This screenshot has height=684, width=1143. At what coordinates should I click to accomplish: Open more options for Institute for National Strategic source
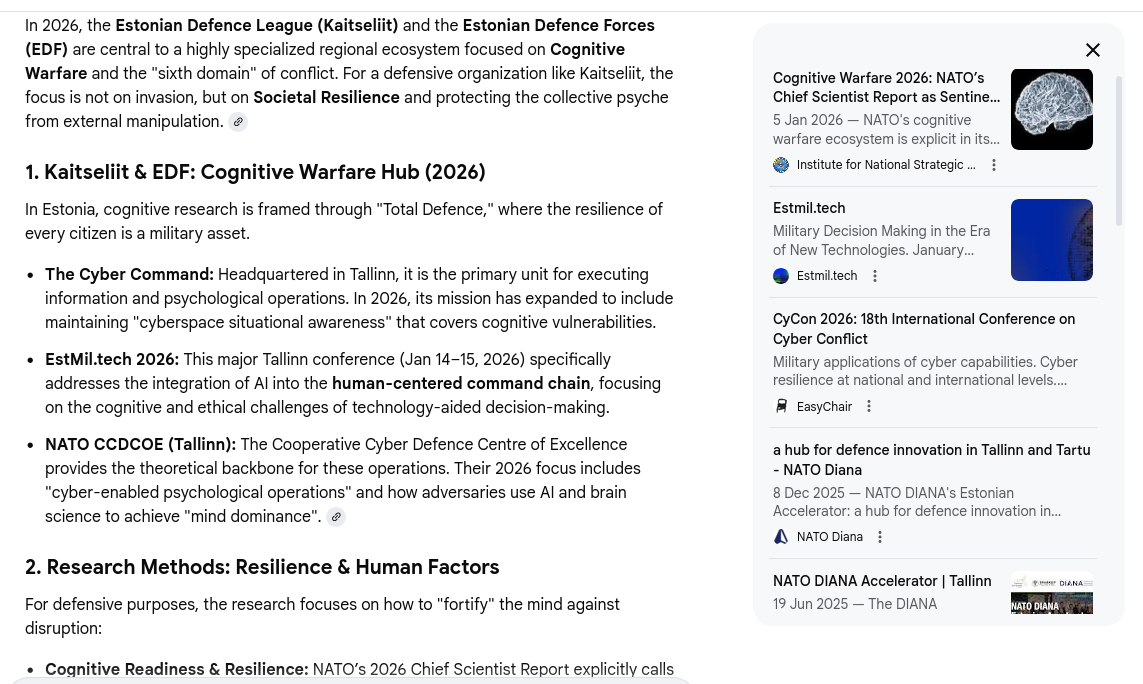pos(993,165)
